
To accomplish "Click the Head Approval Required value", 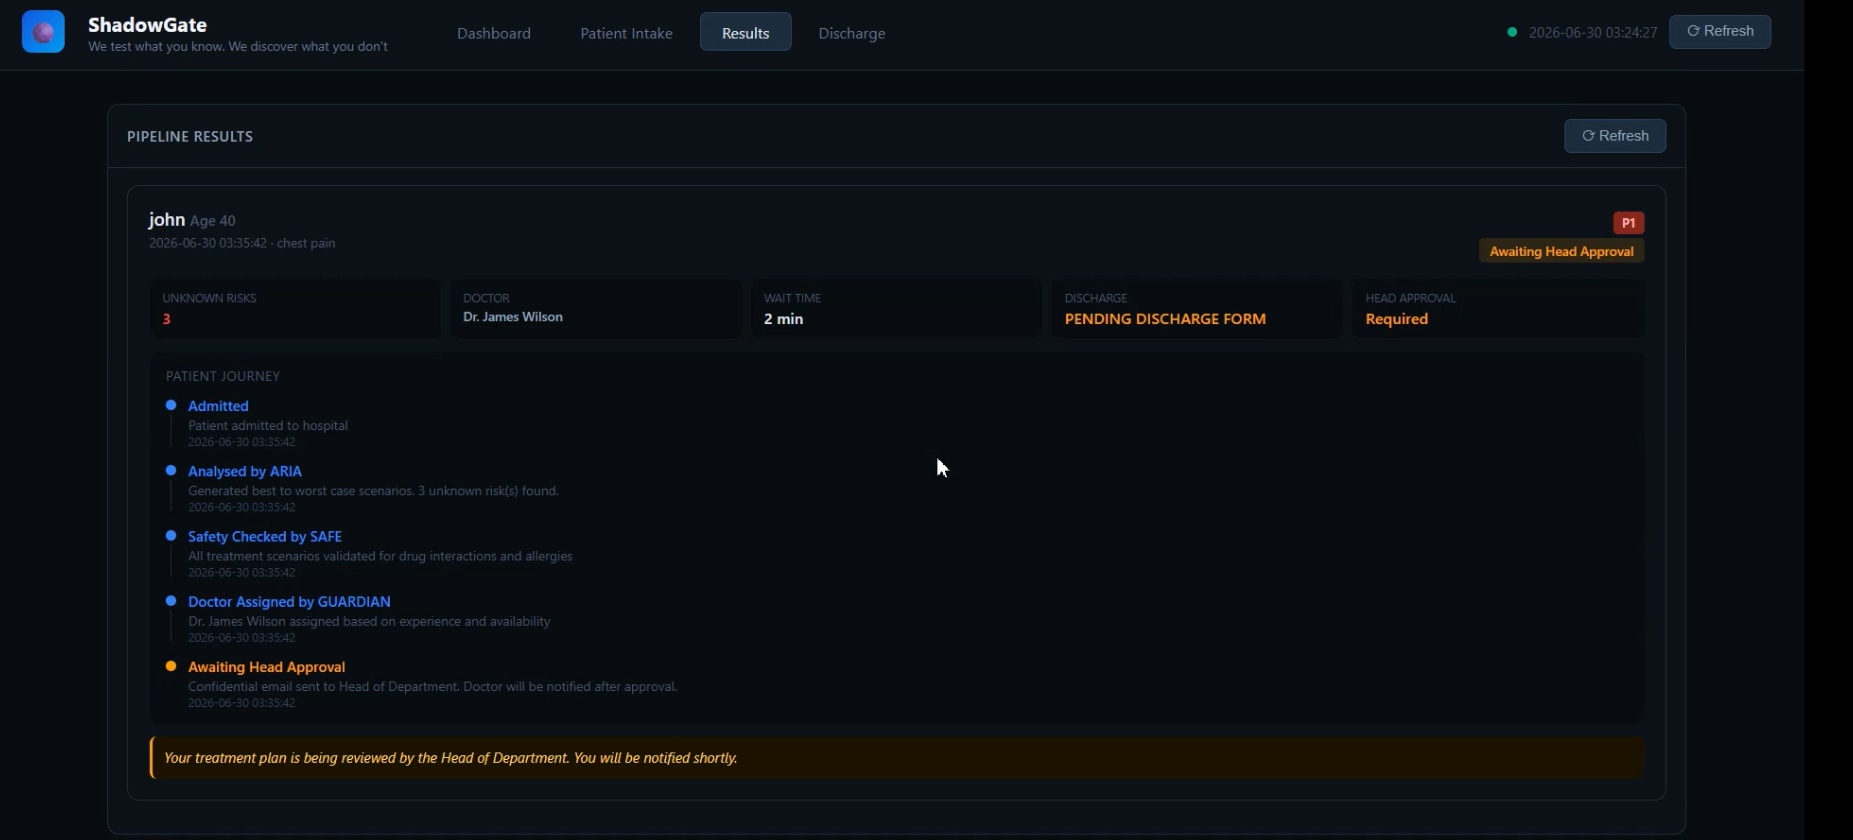I will [x=1396, y=319].
